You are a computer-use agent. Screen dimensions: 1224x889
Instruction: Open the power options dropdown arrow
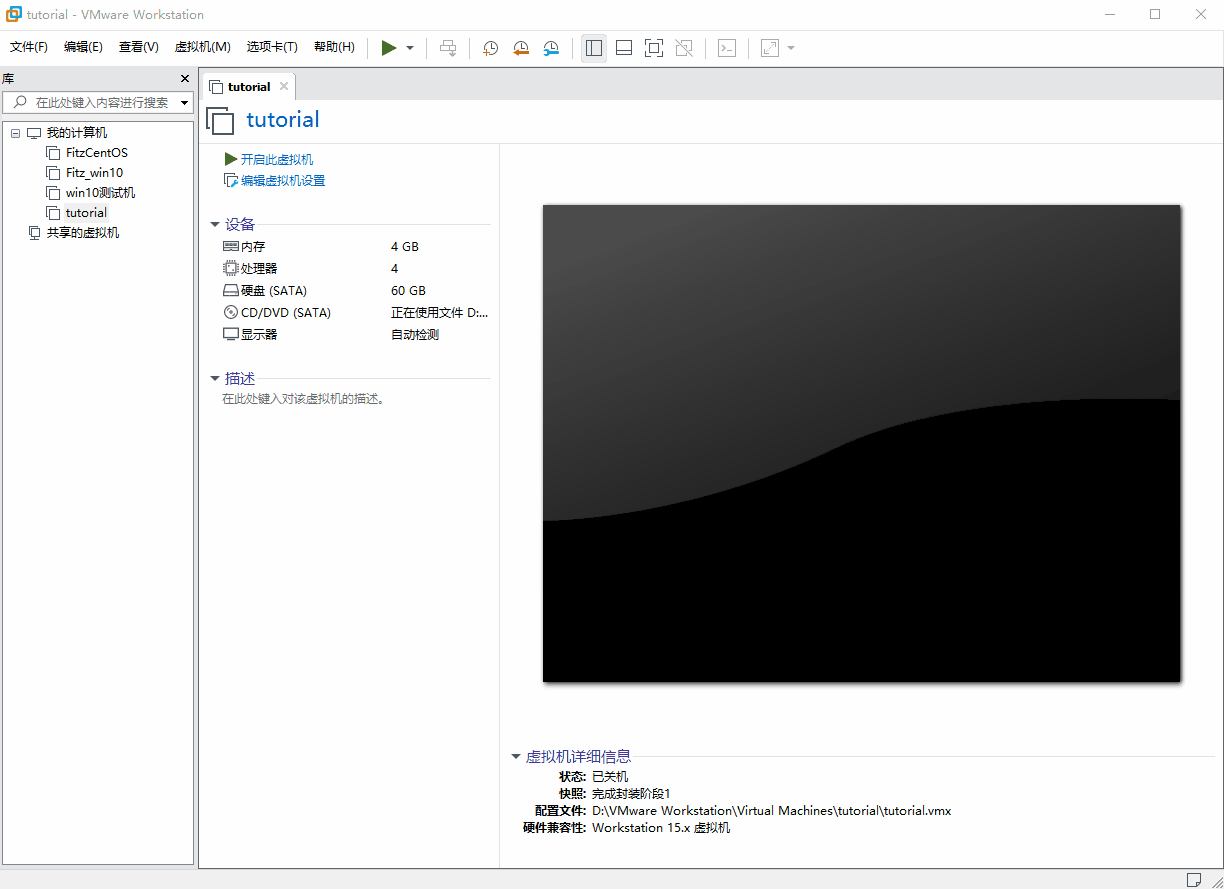pos(410,48)
